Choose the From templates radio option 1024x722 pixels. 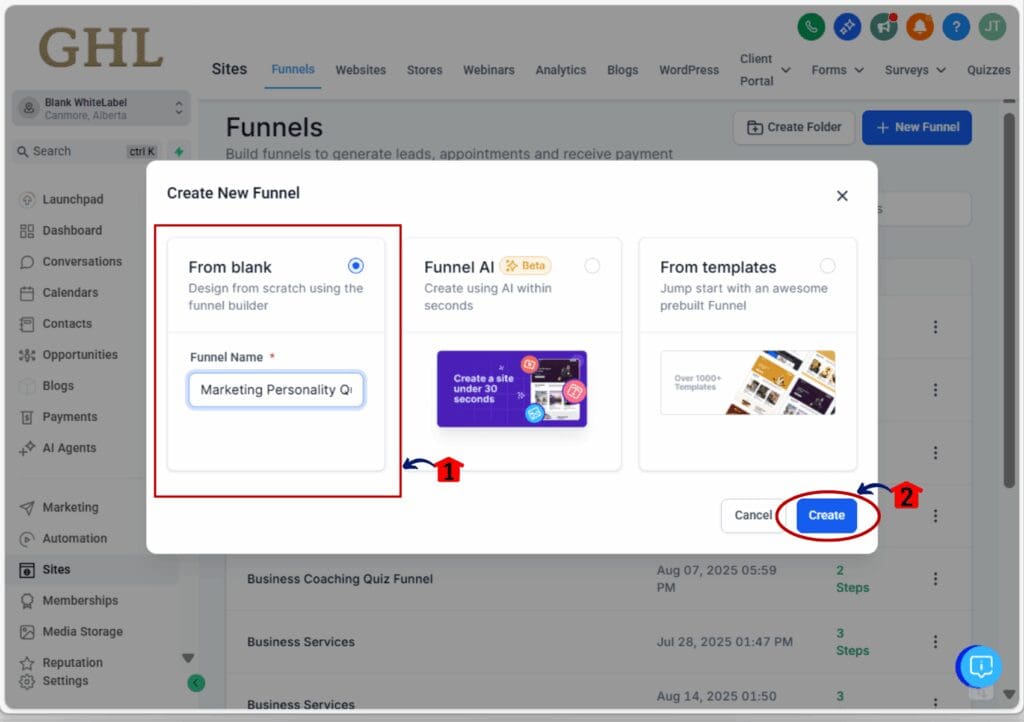click(x=827, y=265)
